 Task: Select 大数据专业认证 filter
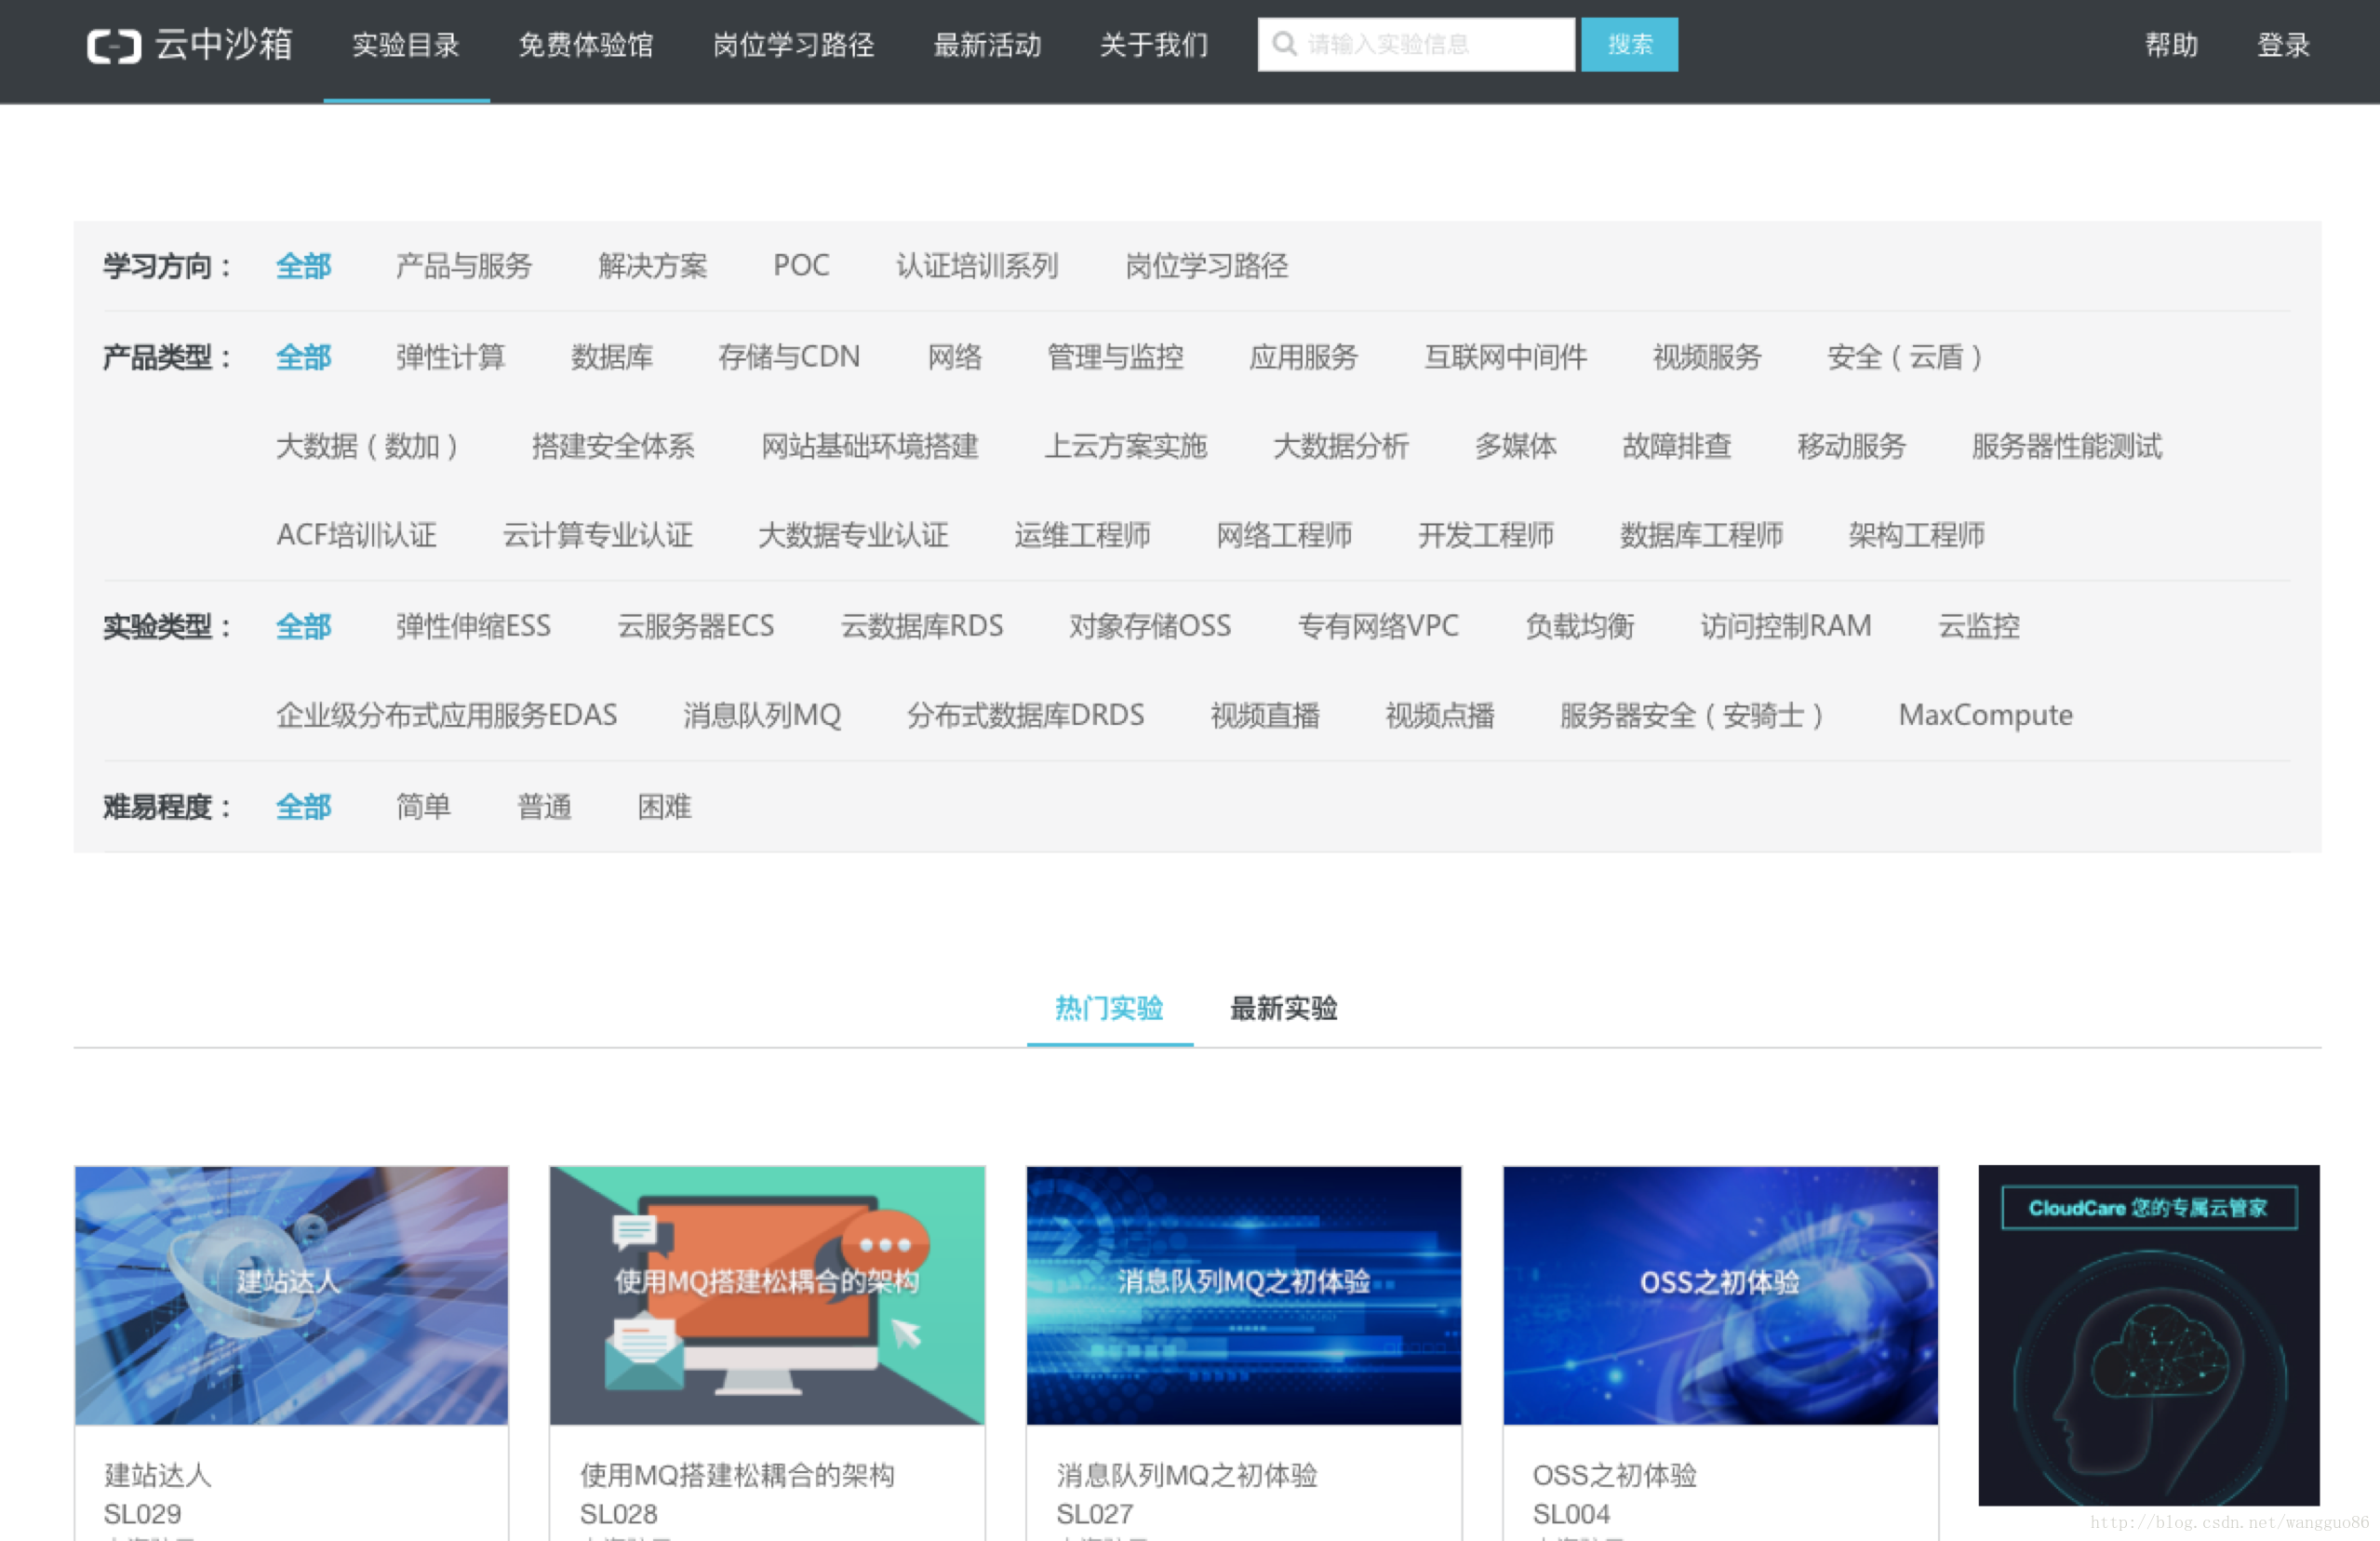(x=853, y=535)
